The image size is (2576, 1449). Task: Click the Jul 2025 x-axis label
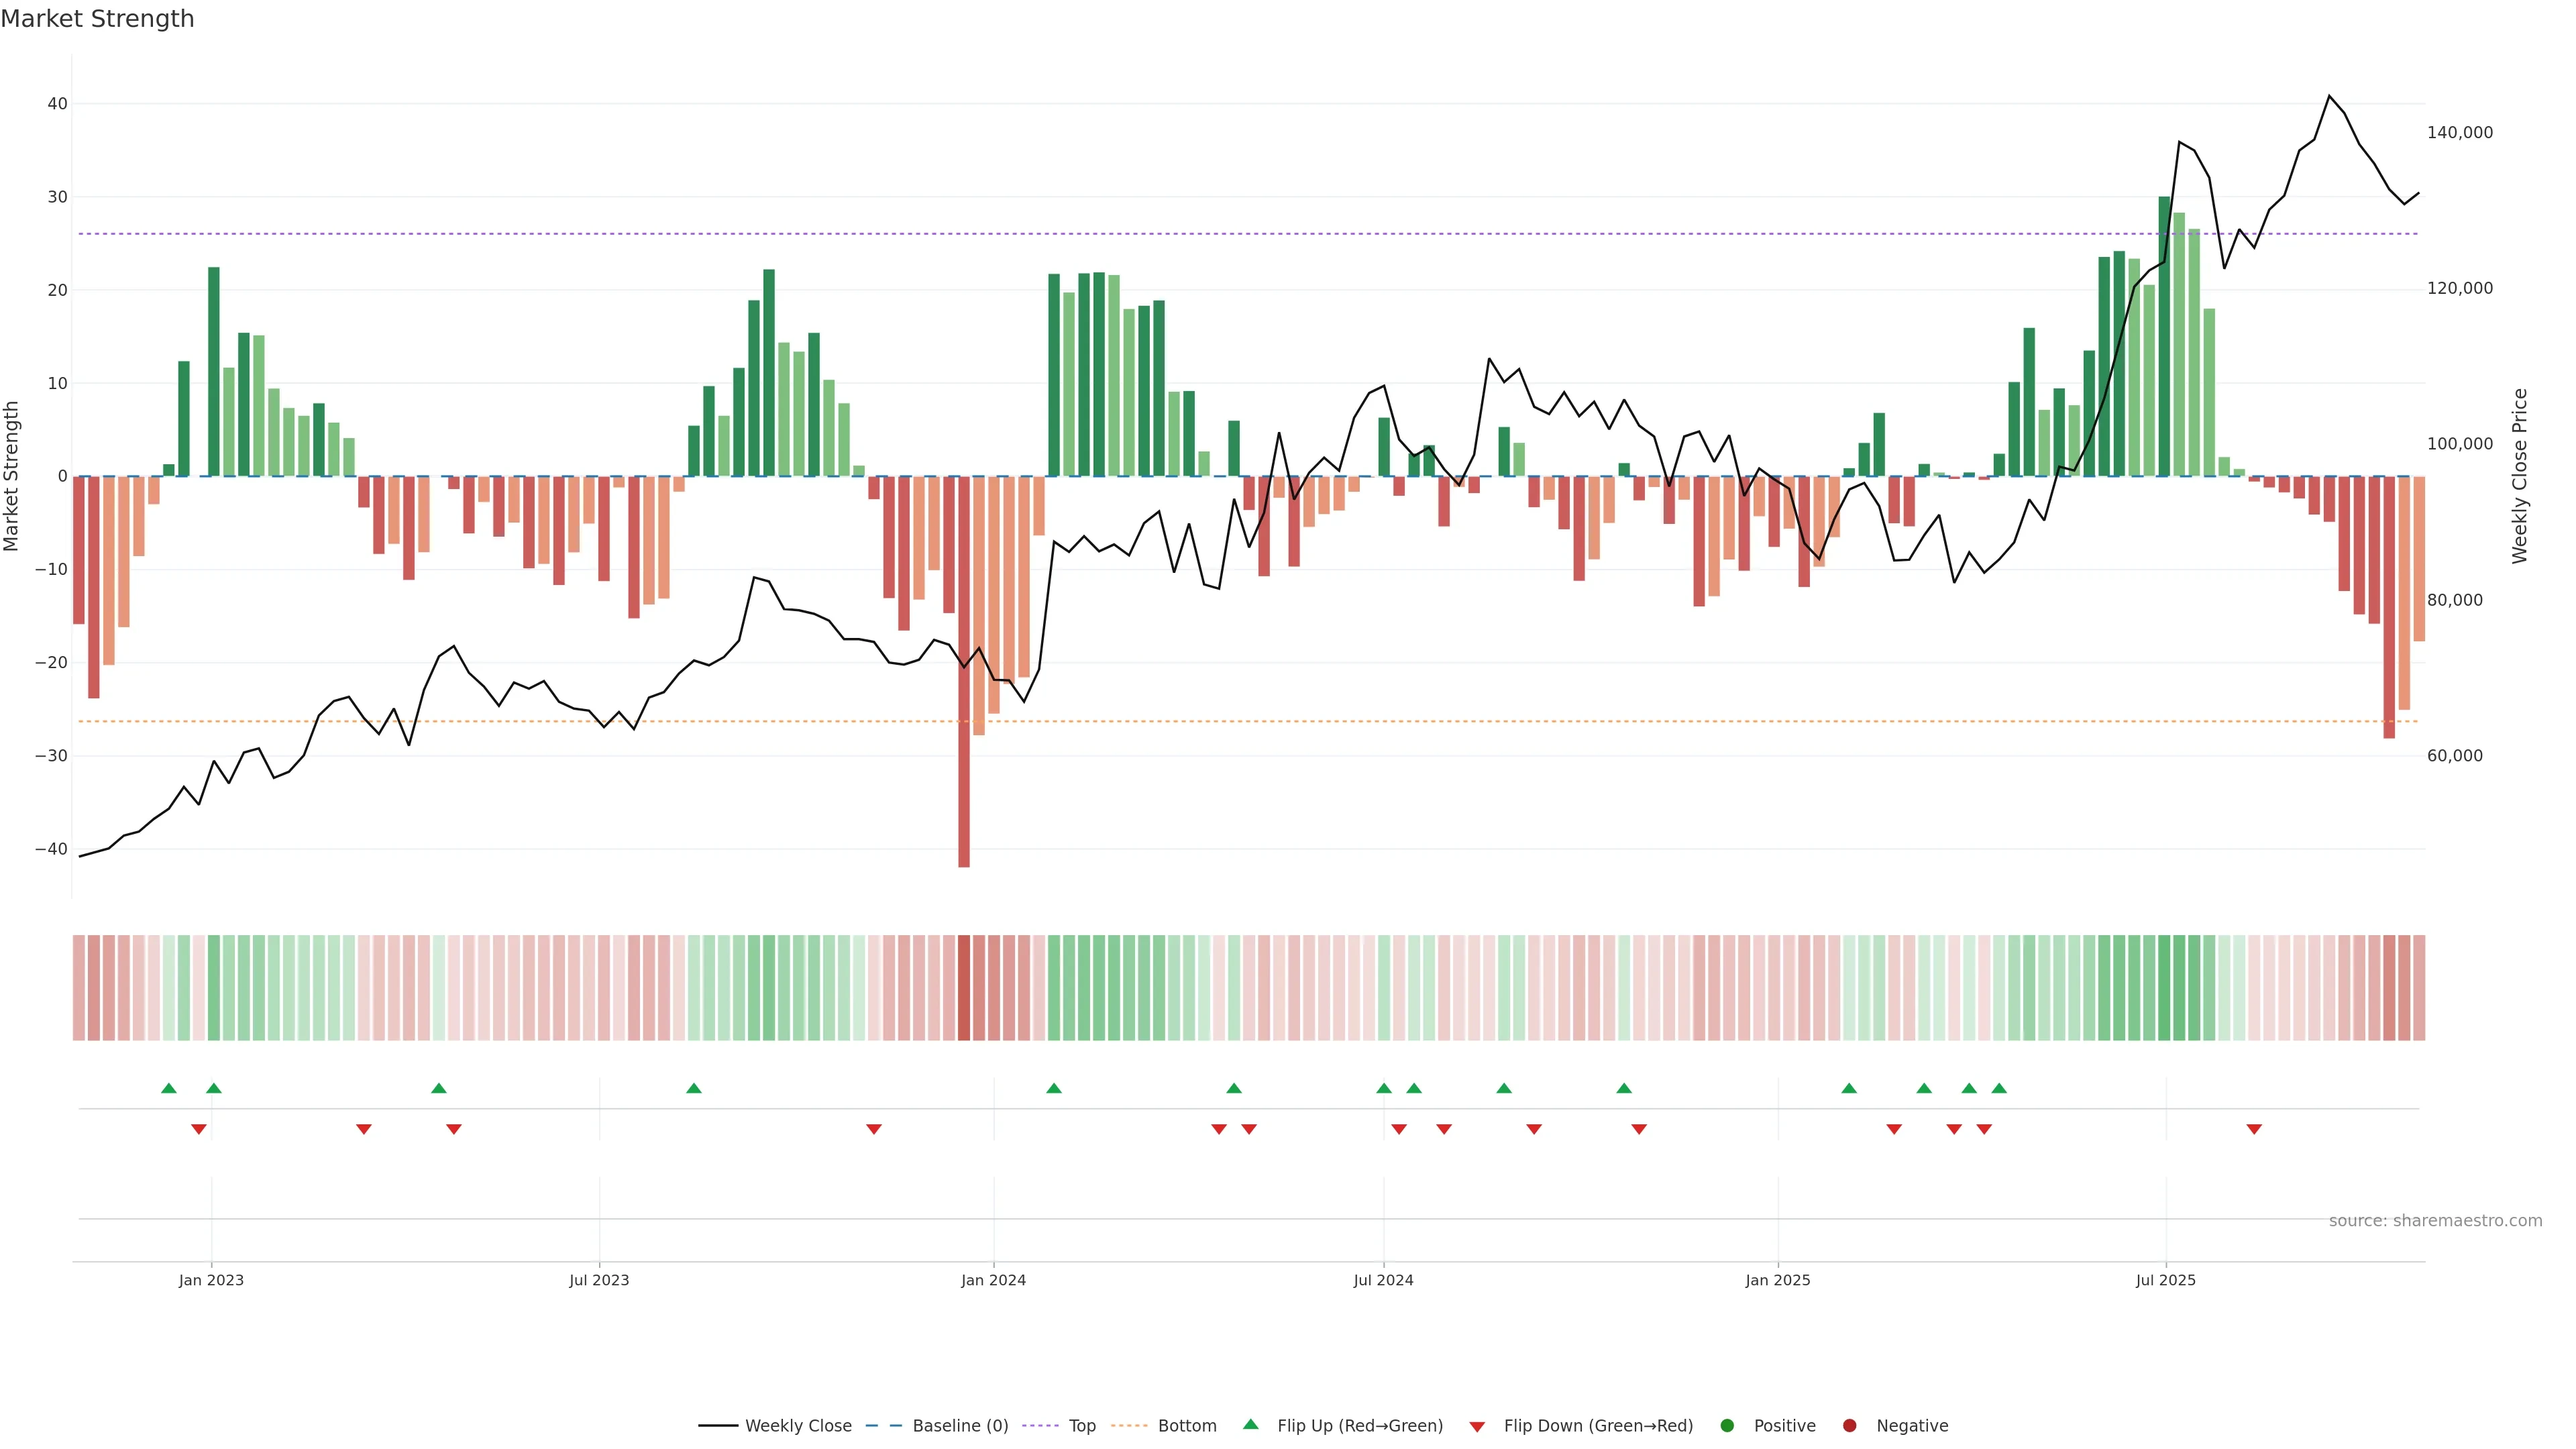click(2165, 1280)
